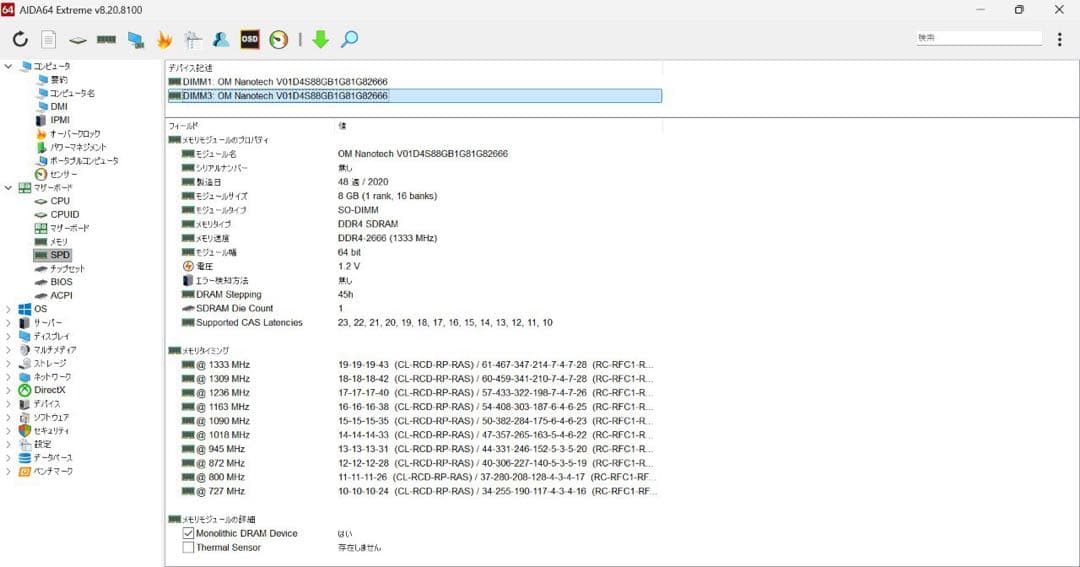This screenshot has height=567, width=1080.
Task: Click the green download arrow icon
Action: 320,40
